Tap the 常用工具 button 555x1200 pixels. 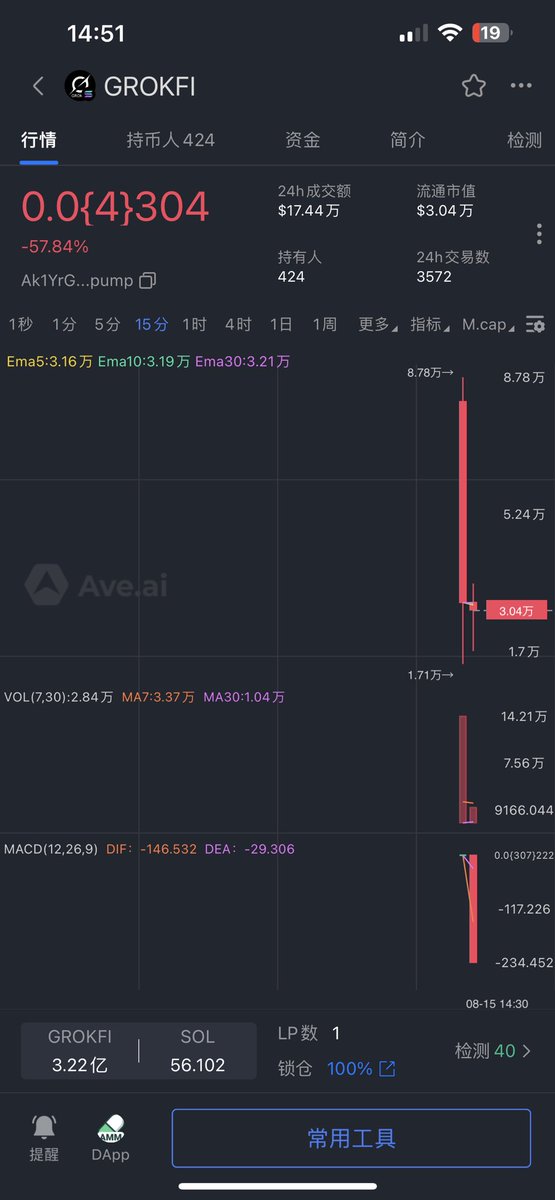click(x=351, y=1138)
